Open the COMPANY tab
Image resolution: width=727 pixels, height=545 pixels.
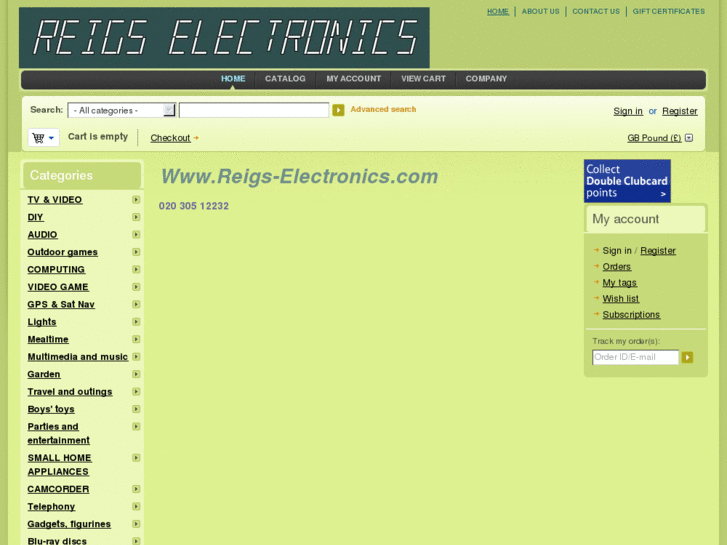tap(486, 79)
